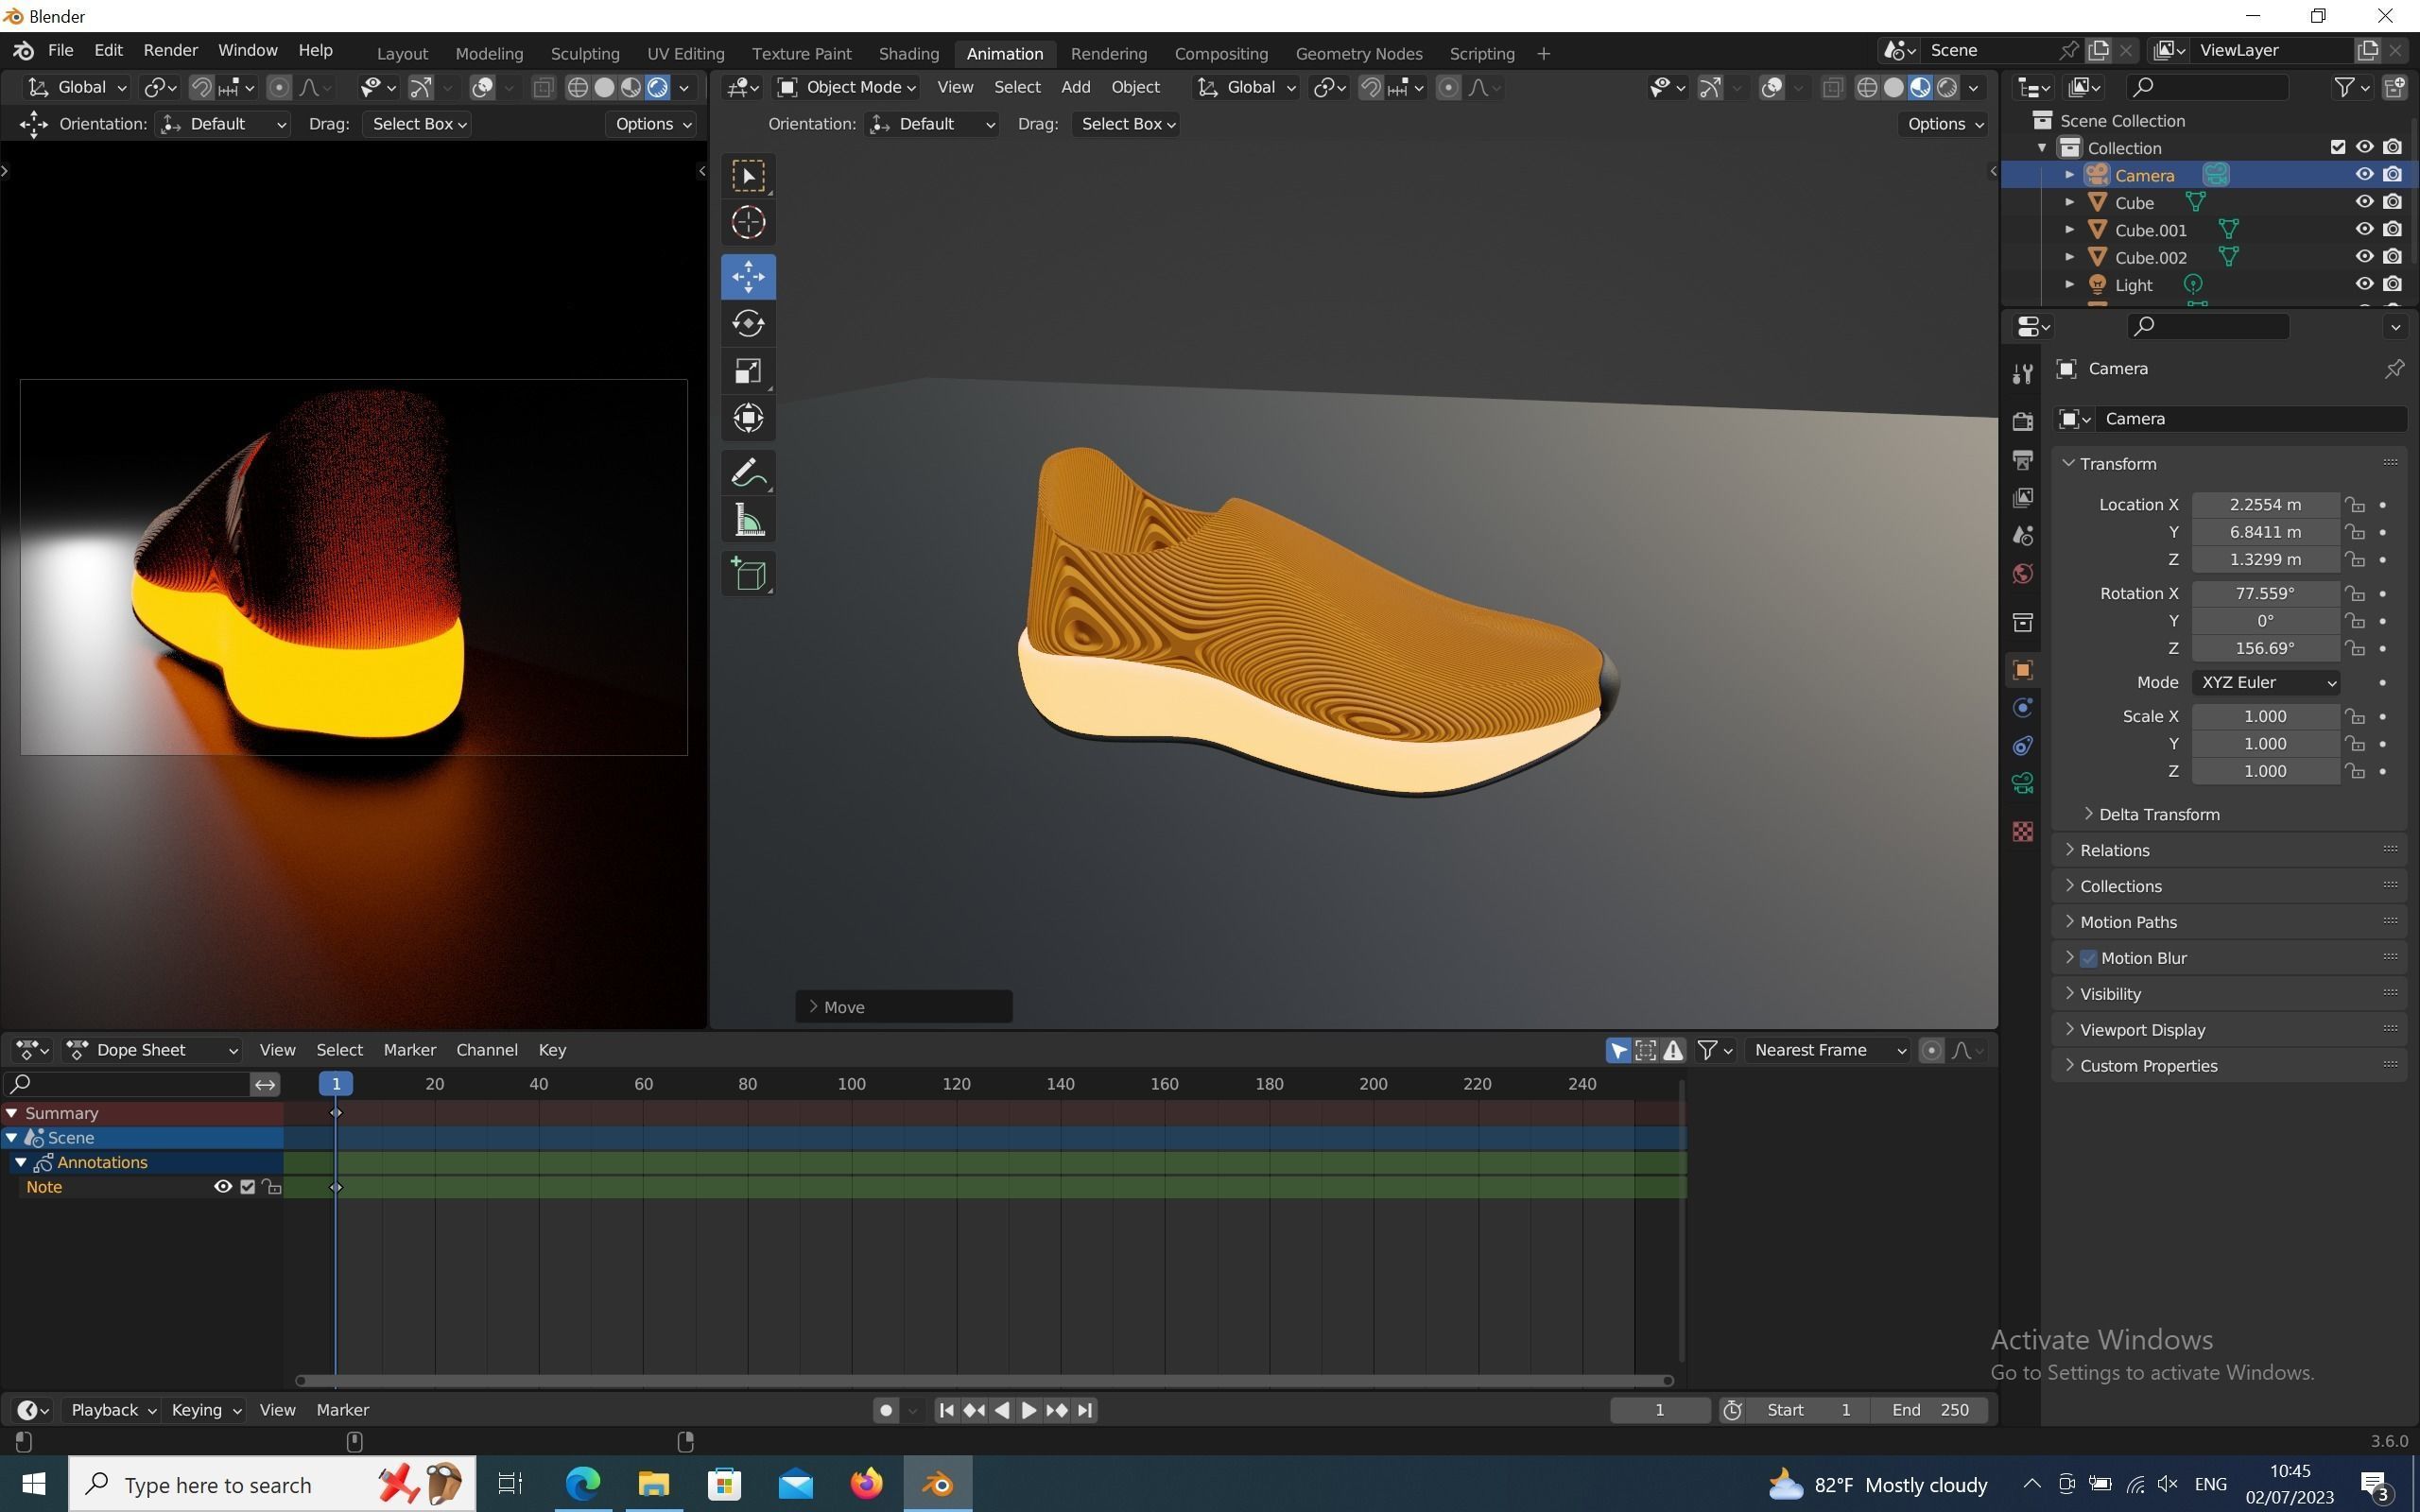This screenshot has width=2420, height=1512.
Task: Pin the Camera properties panel
Action: coord(2394,369)
